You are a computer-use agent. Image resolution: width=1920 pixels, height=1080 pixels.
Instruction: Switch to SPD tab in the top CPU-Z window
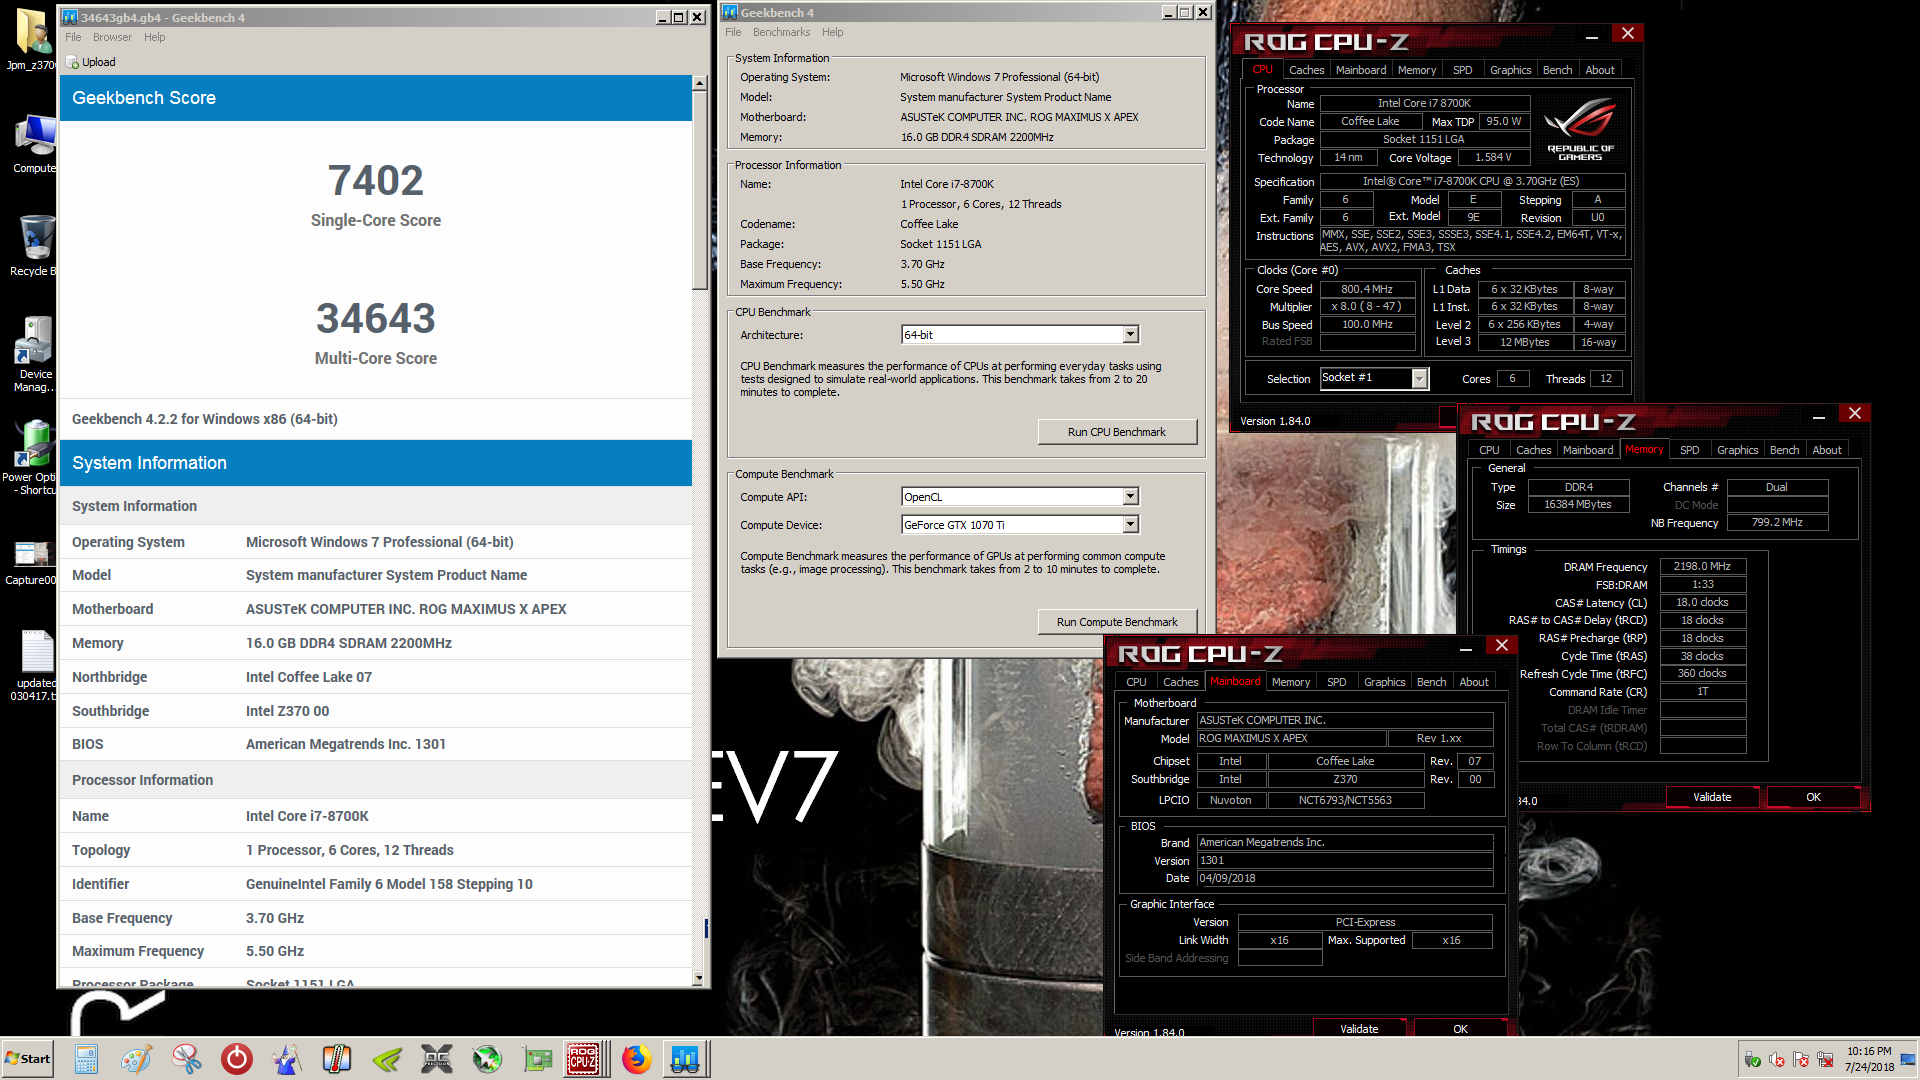click(1462, 70)
